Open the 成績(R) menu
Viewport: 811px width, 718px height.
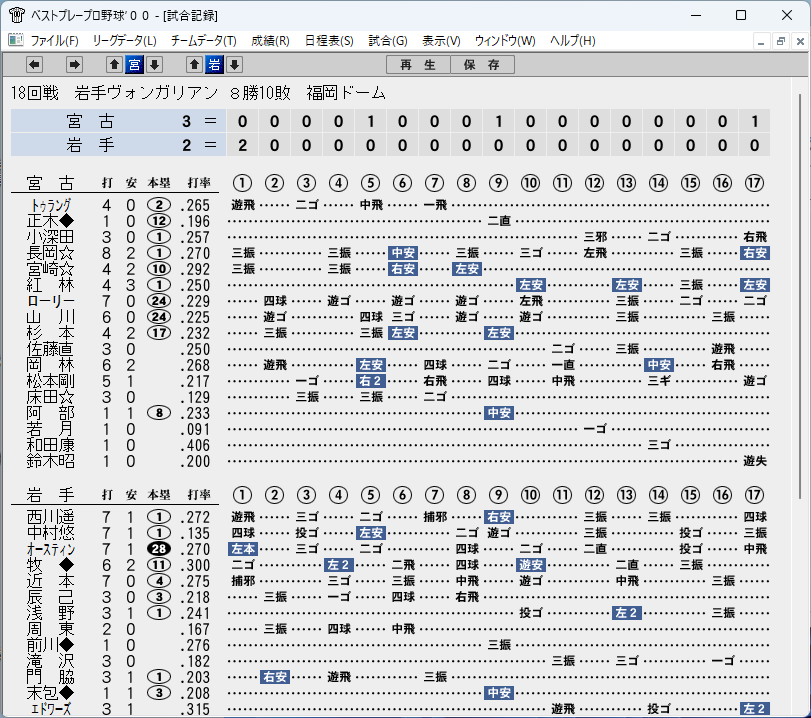tap(270, 40)
